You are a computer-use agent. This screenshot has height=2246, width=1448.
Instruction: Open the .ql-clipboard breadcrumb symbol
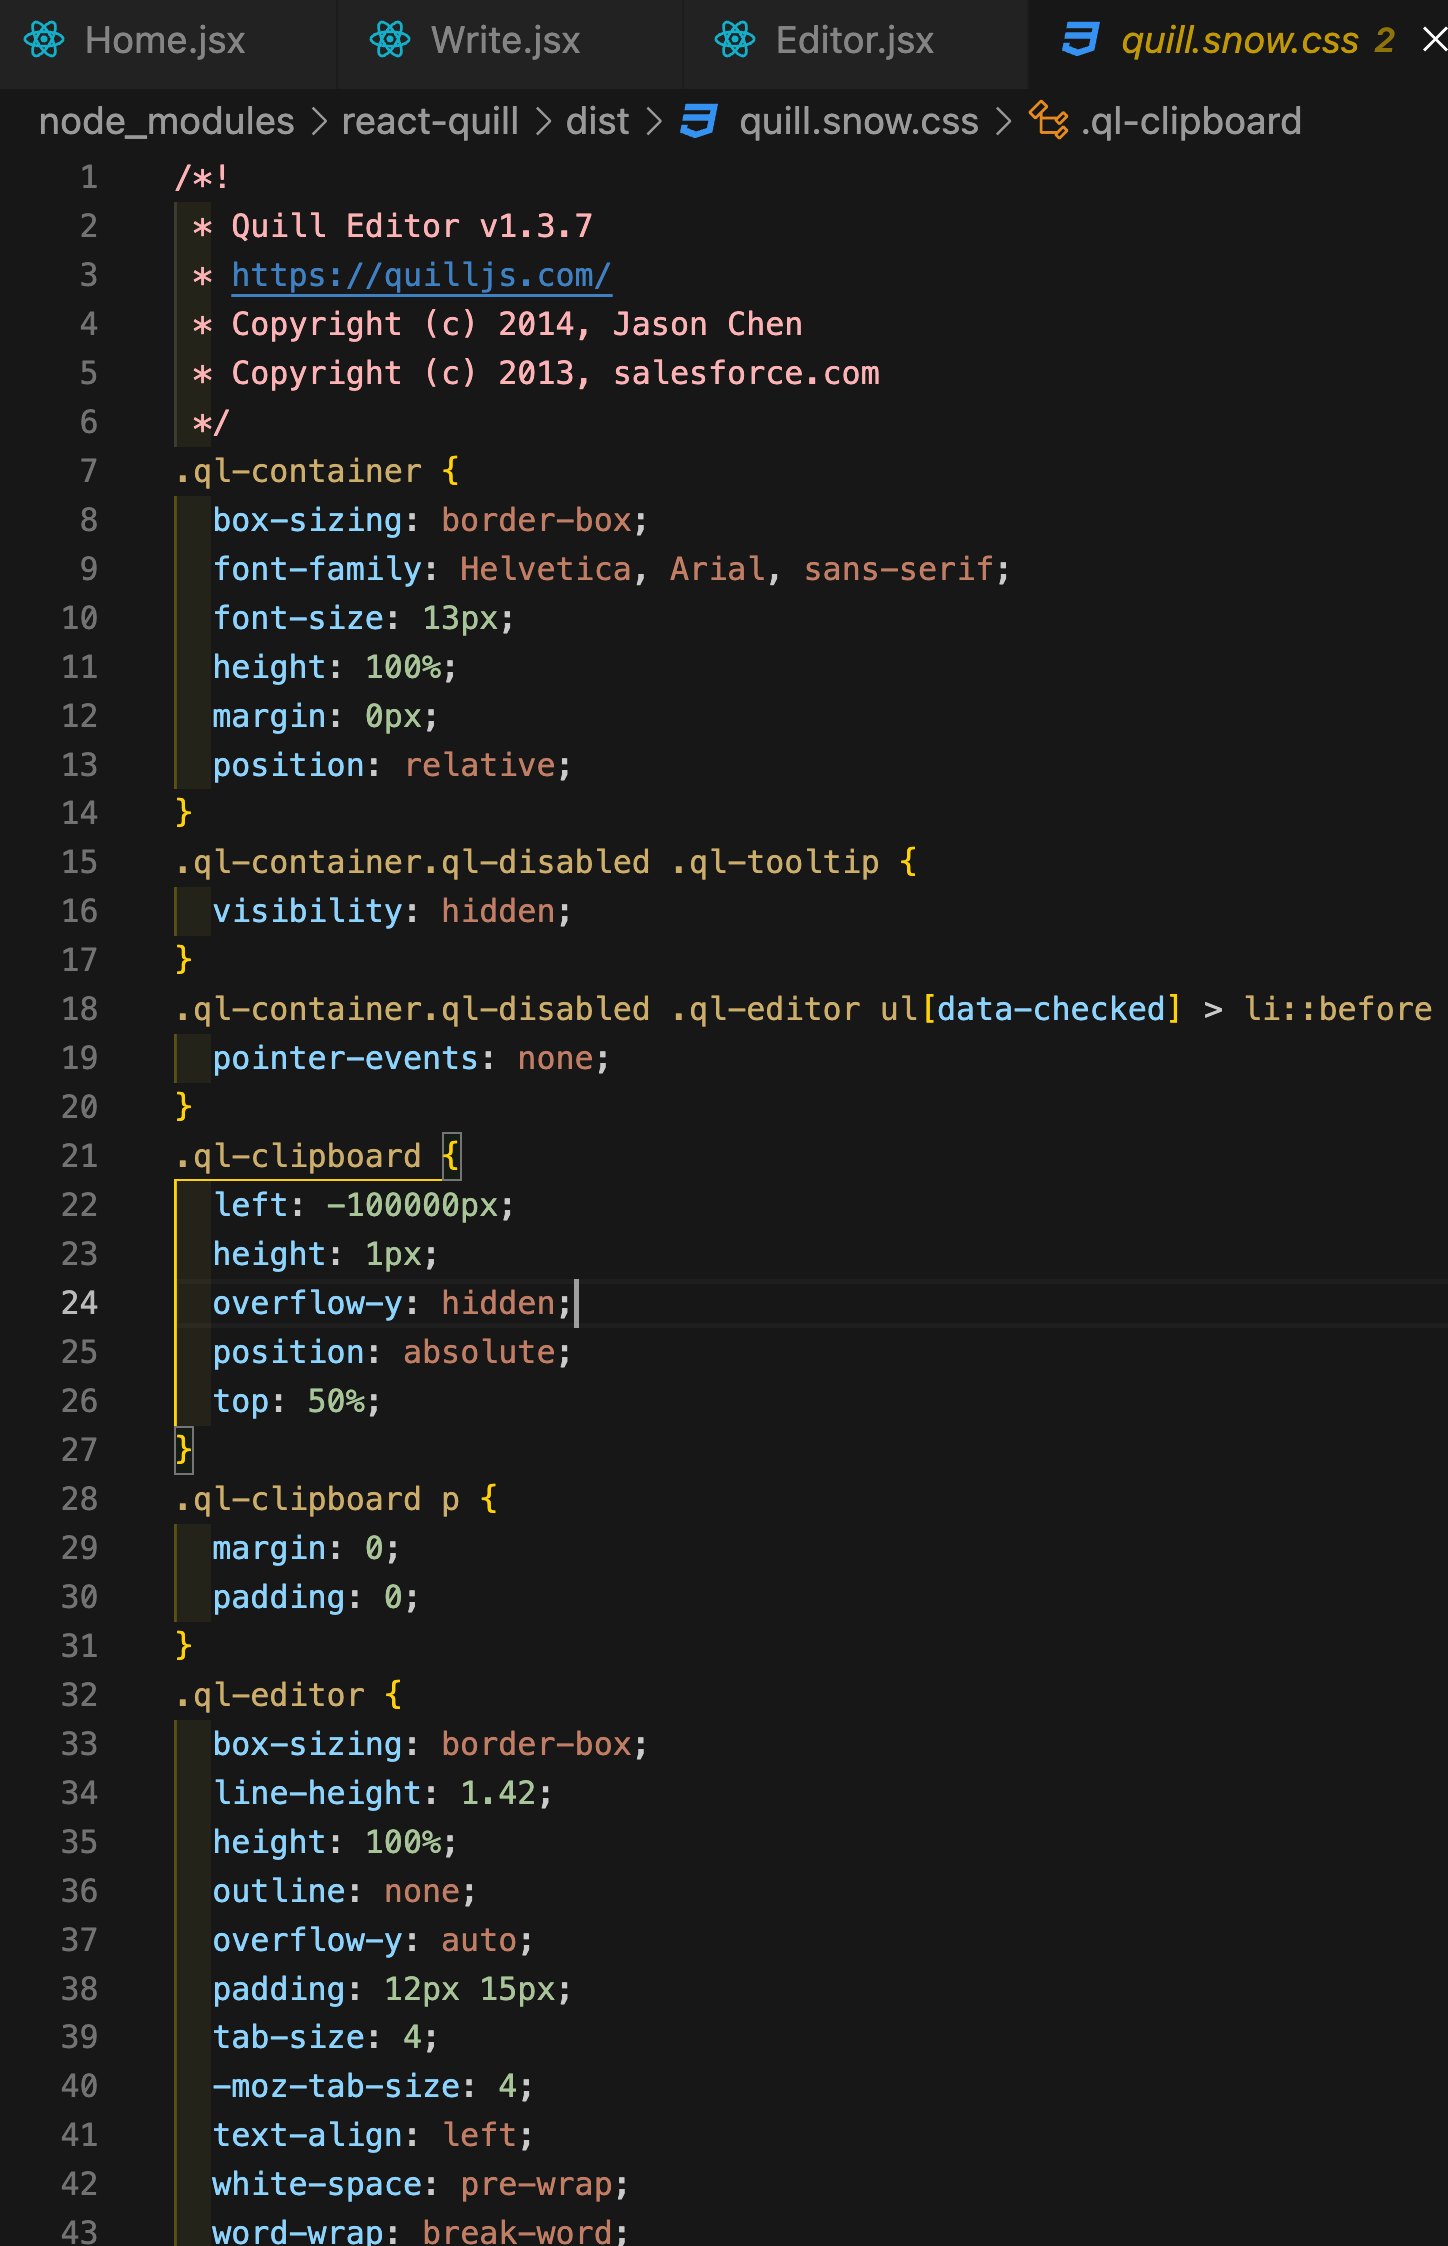[1191, 121]
